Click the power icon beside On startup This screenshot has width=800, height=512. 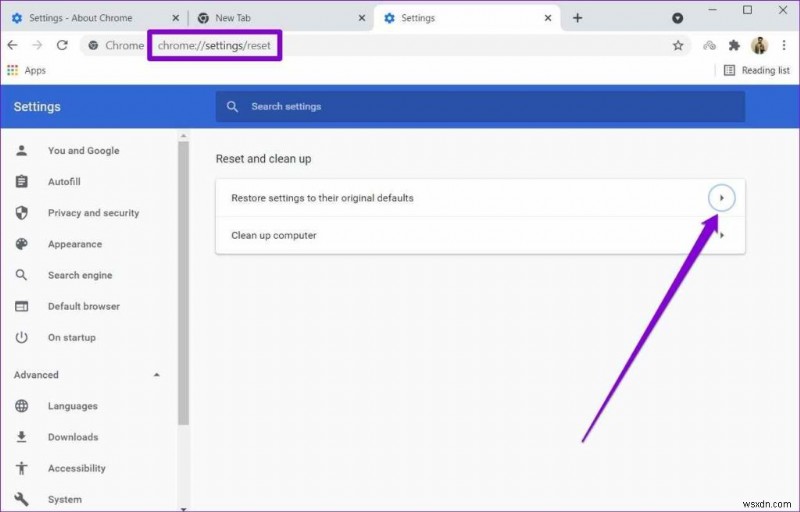tap(21, 337)
